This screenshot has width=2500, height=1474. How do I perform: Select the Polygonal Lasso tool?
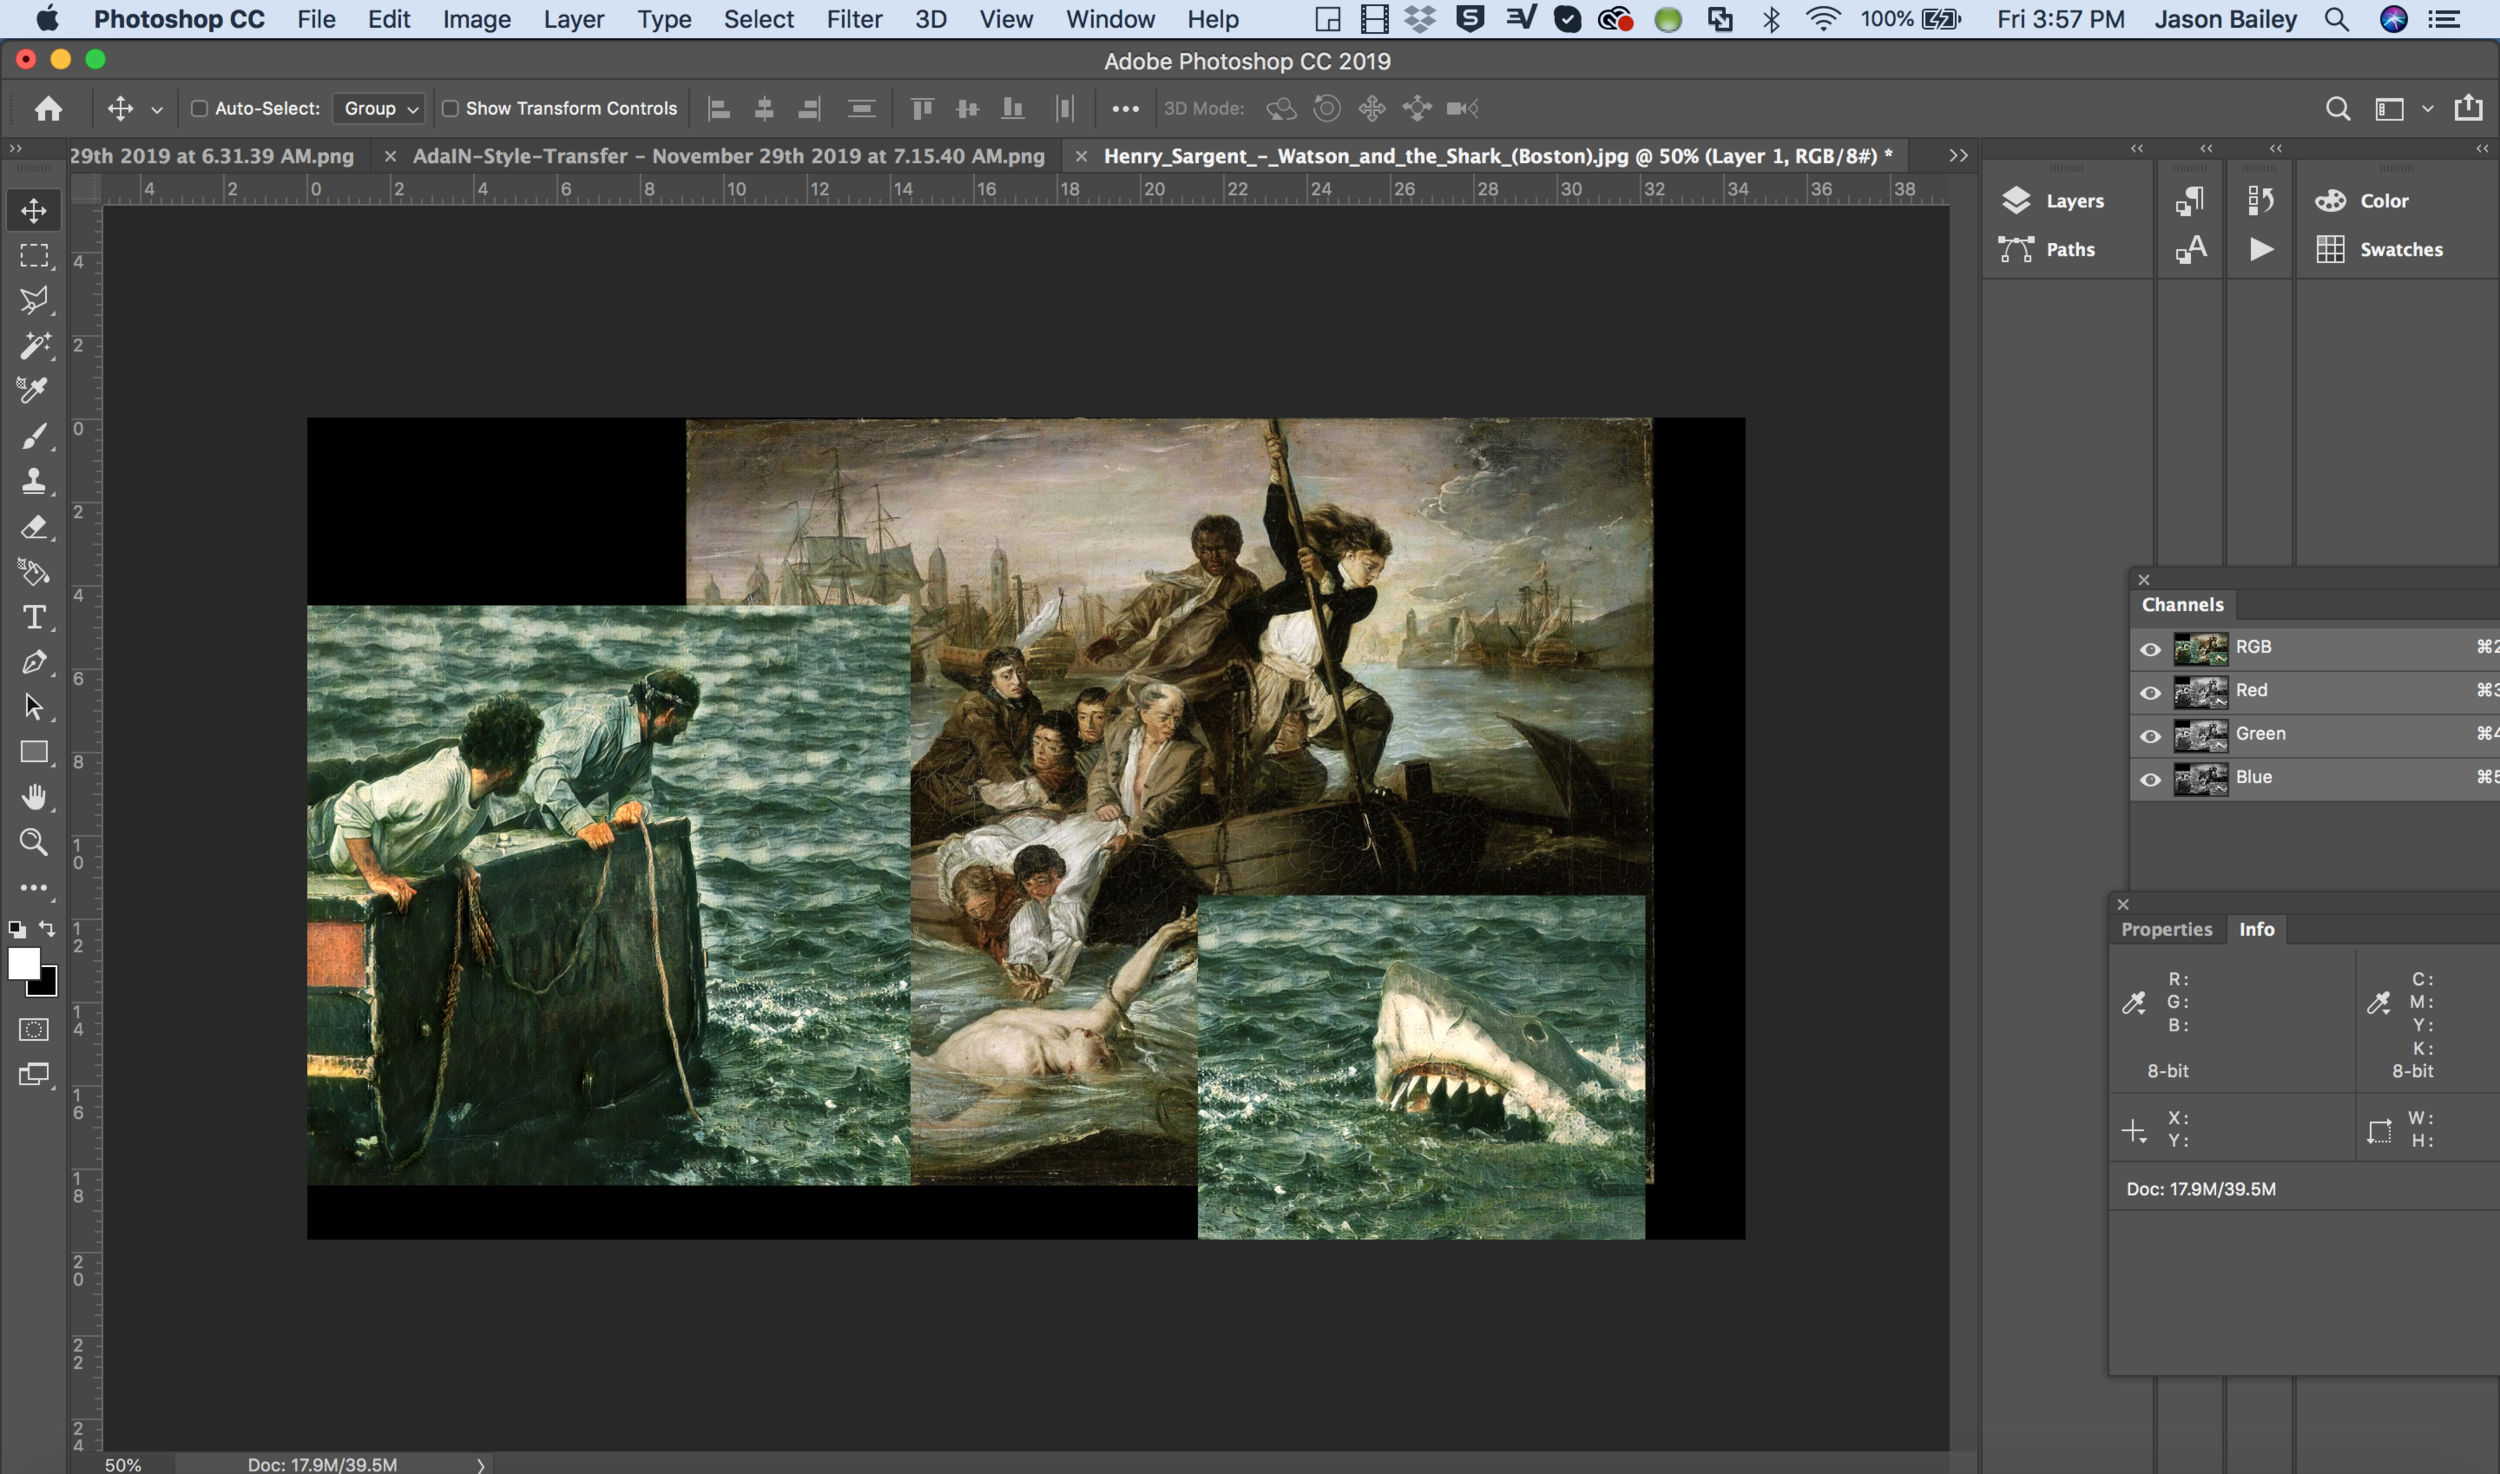coord(34,301)
